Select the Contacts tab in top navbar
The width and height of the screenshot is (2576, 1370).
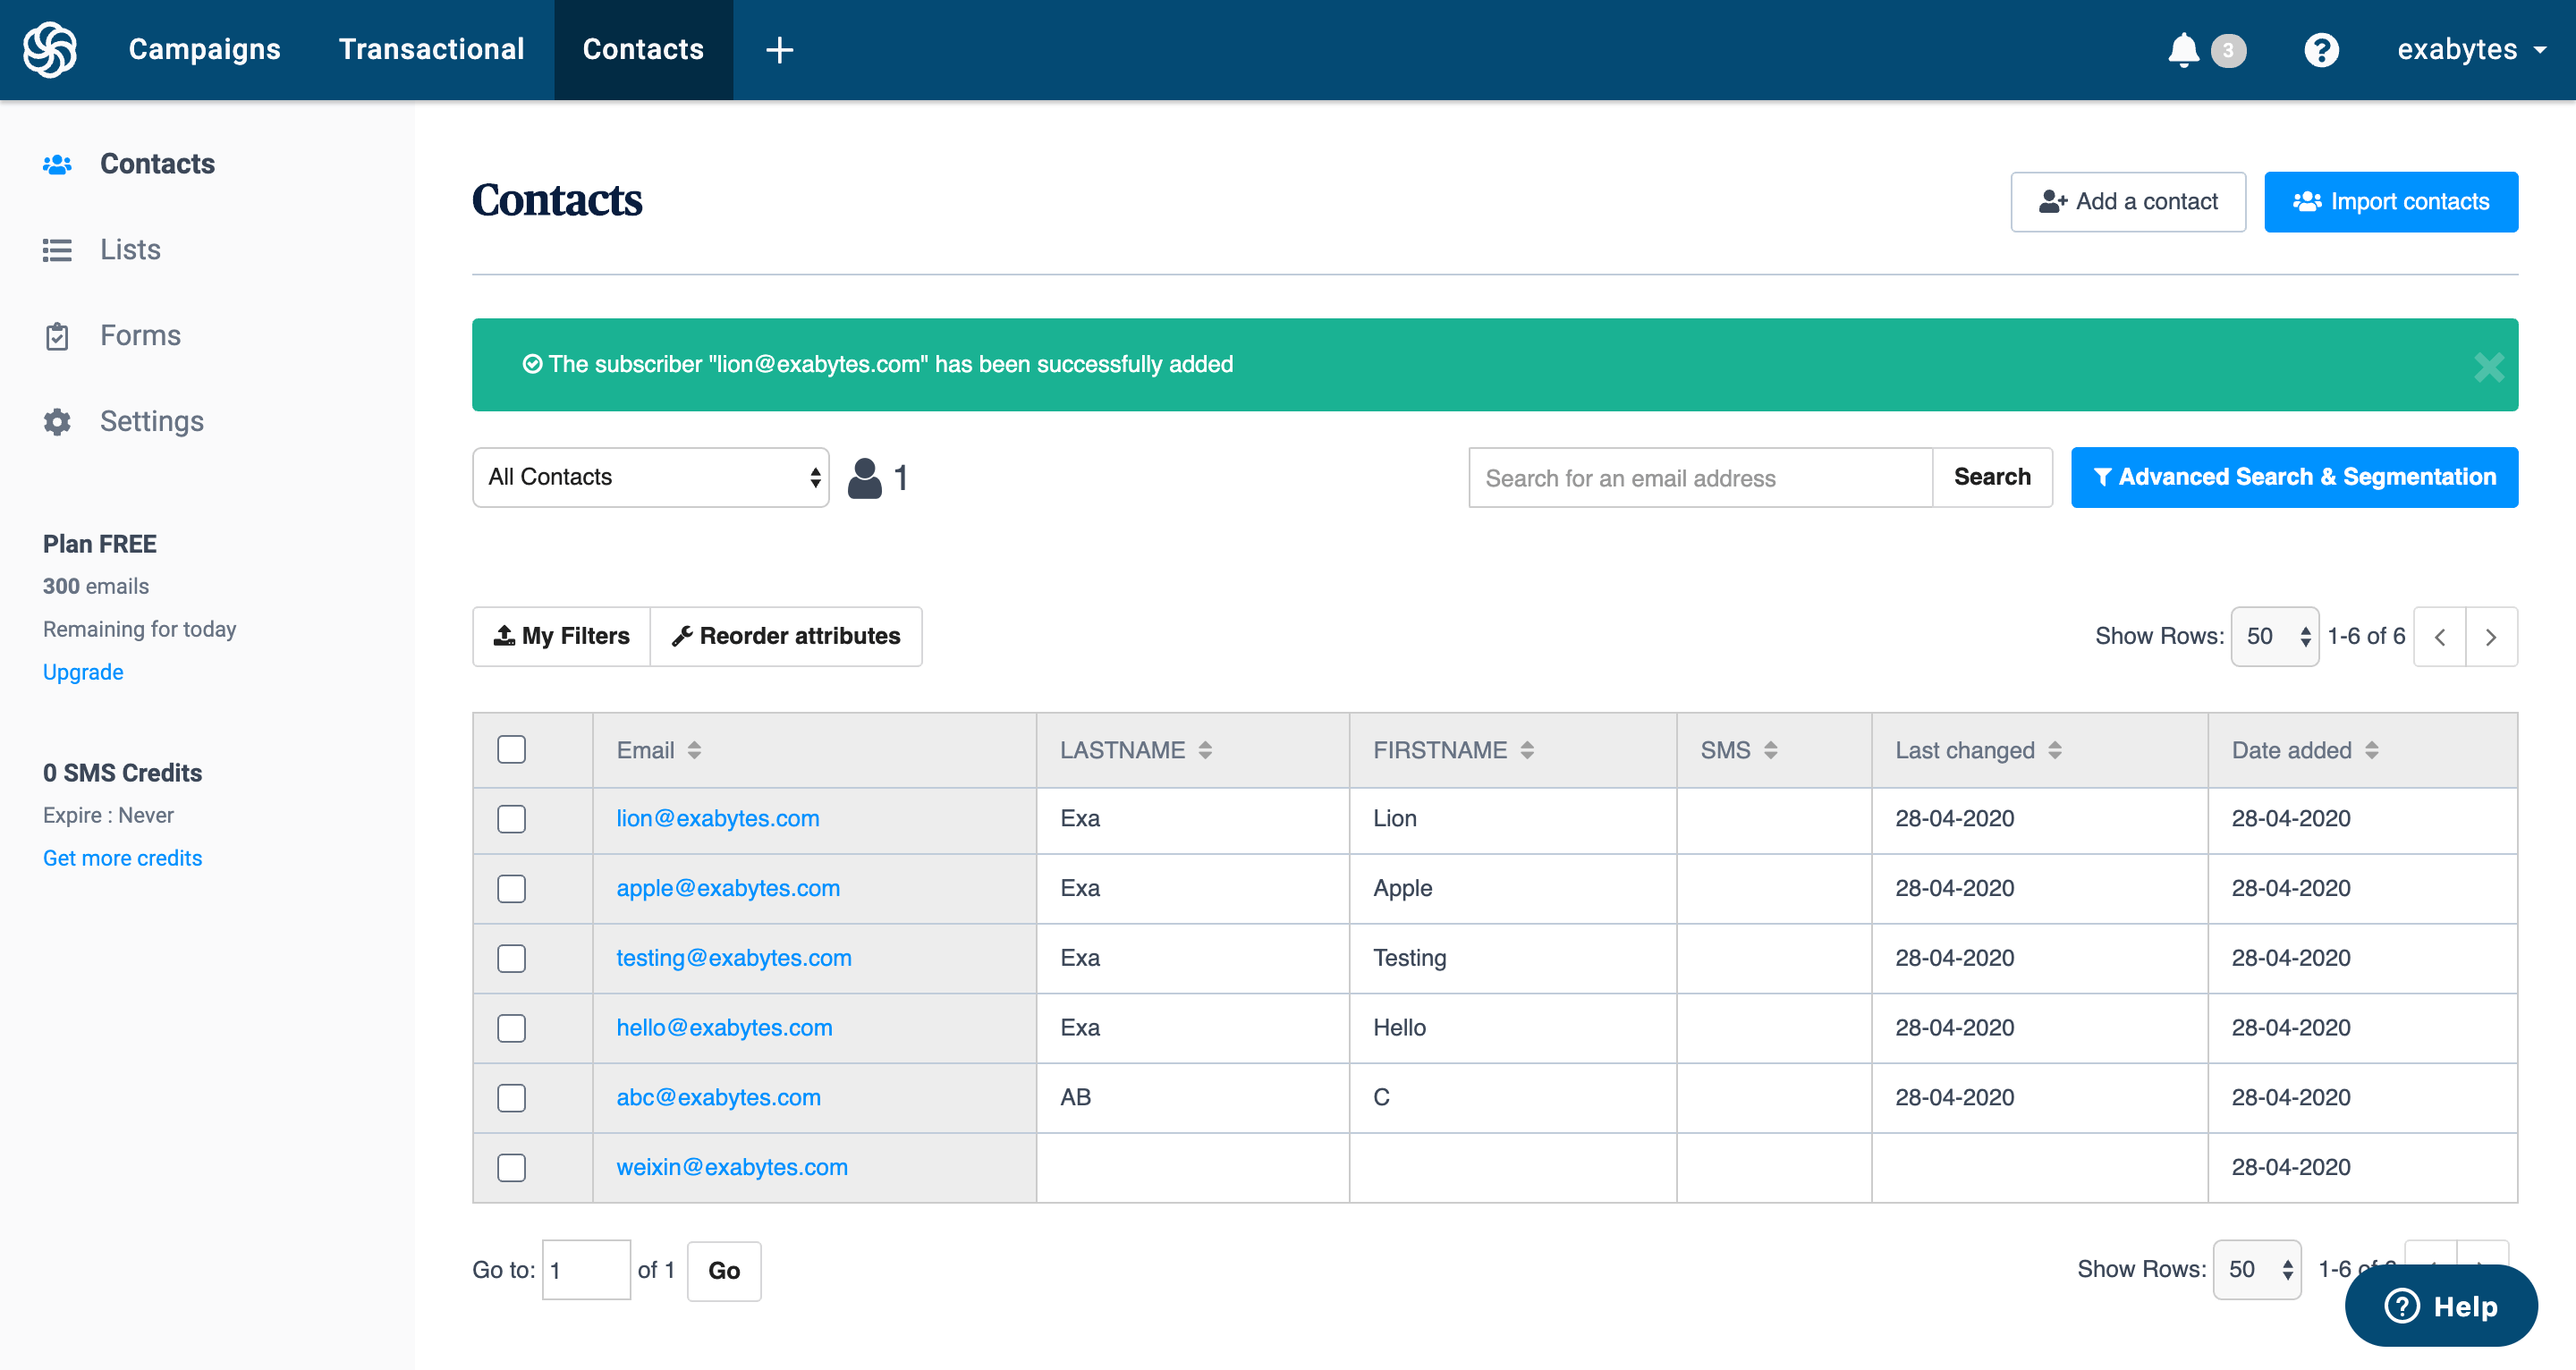pos(643,49)
